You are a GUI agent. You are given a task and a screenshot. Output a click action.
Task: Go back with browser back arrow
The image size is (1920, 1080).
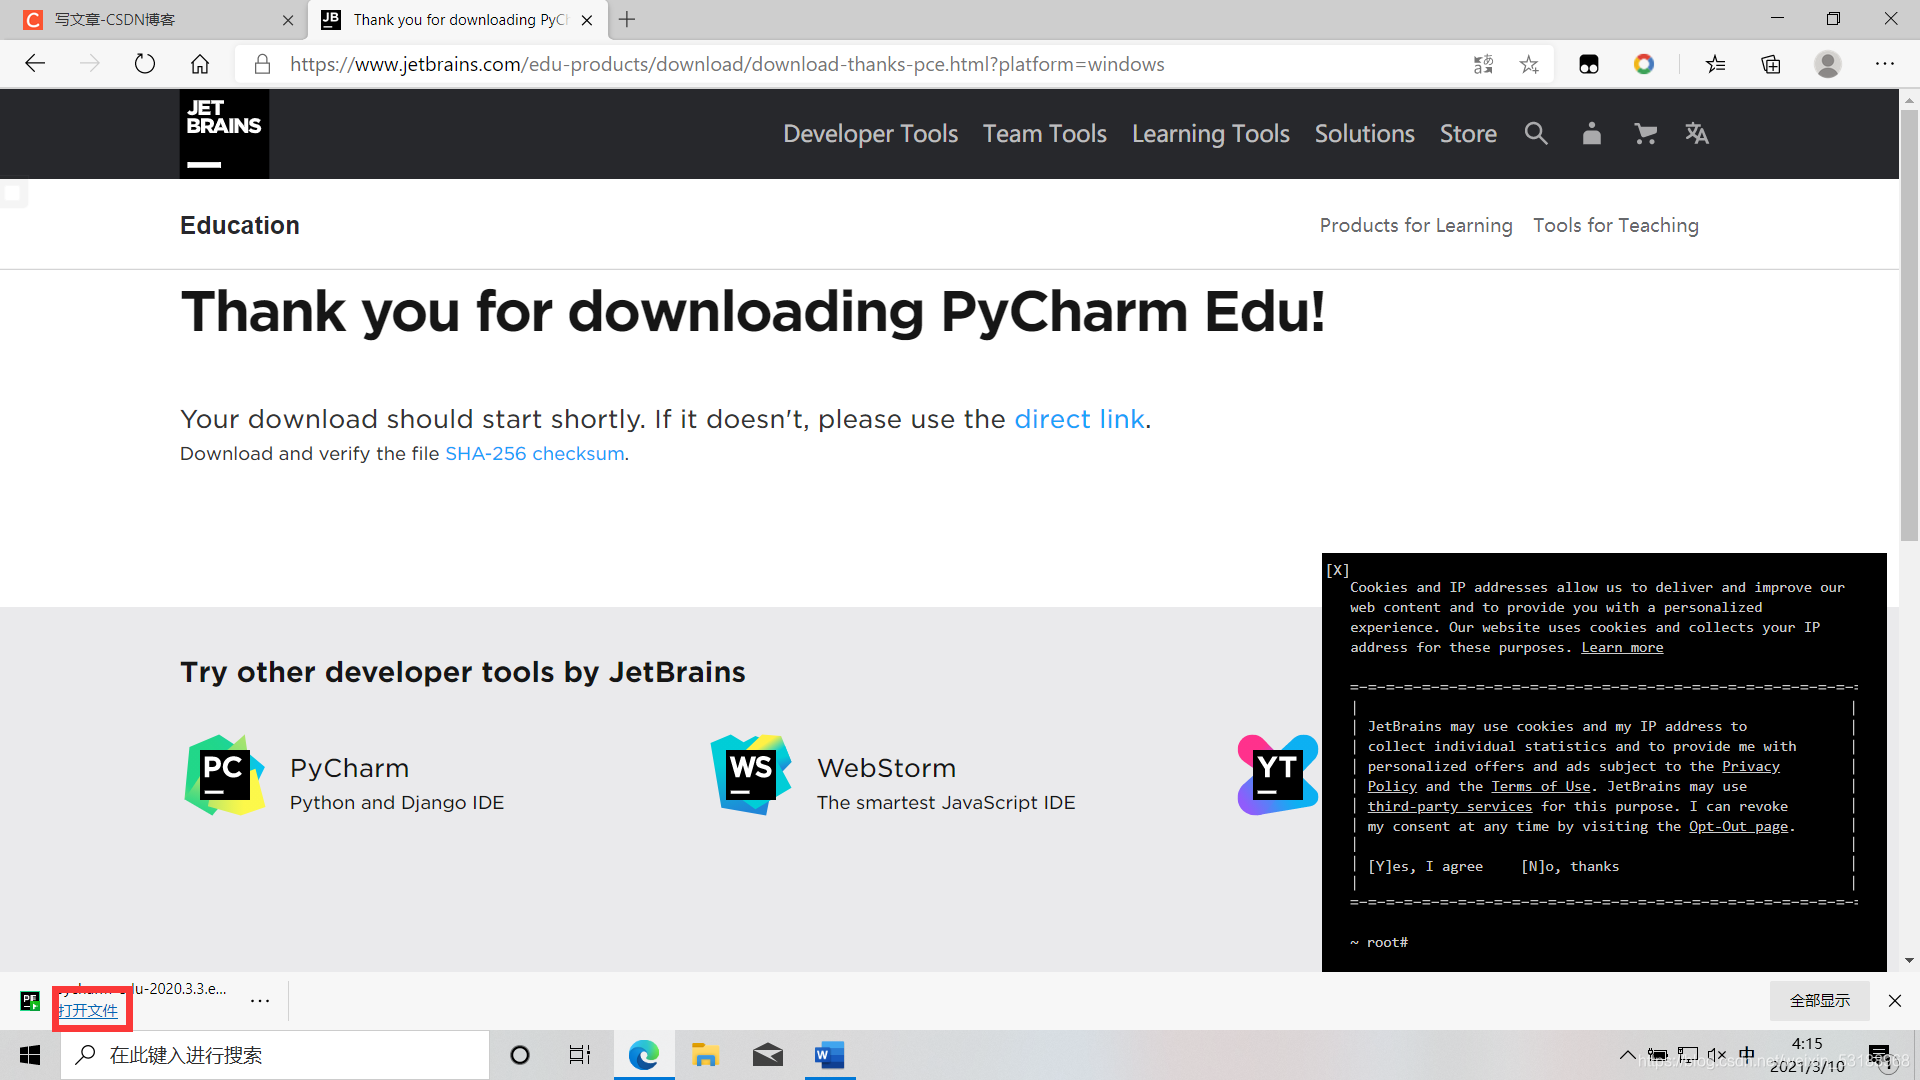(36, 64)
